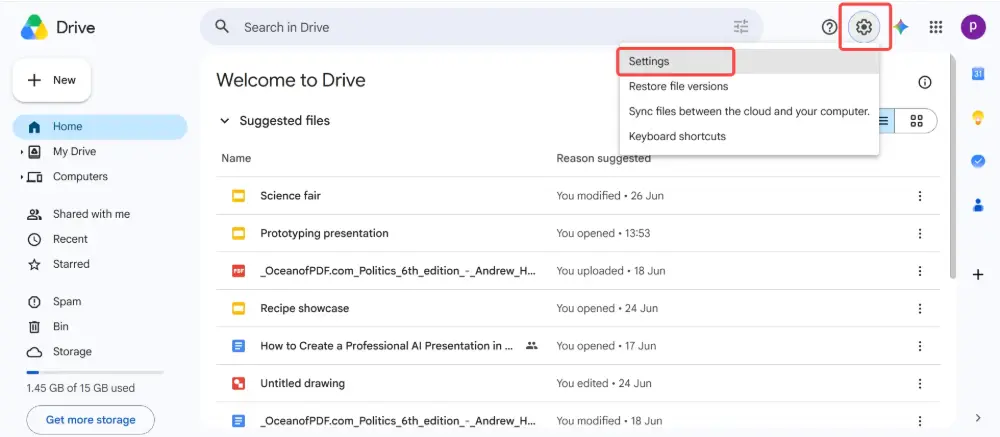Collapse the Suggested files section
This screenshot has width=1000, height=437.
click(x=224, y=121)
